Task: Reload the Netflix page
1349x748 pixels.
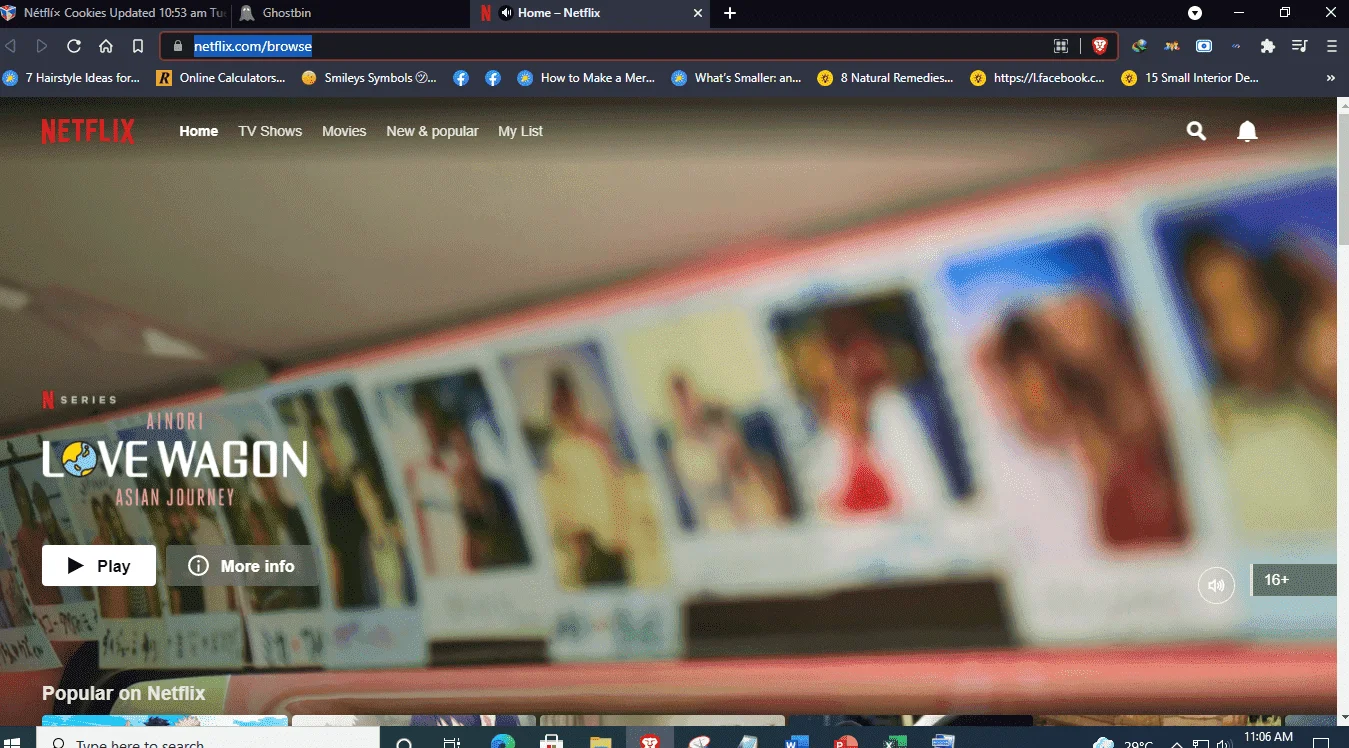Action: [x=74, y=46]
